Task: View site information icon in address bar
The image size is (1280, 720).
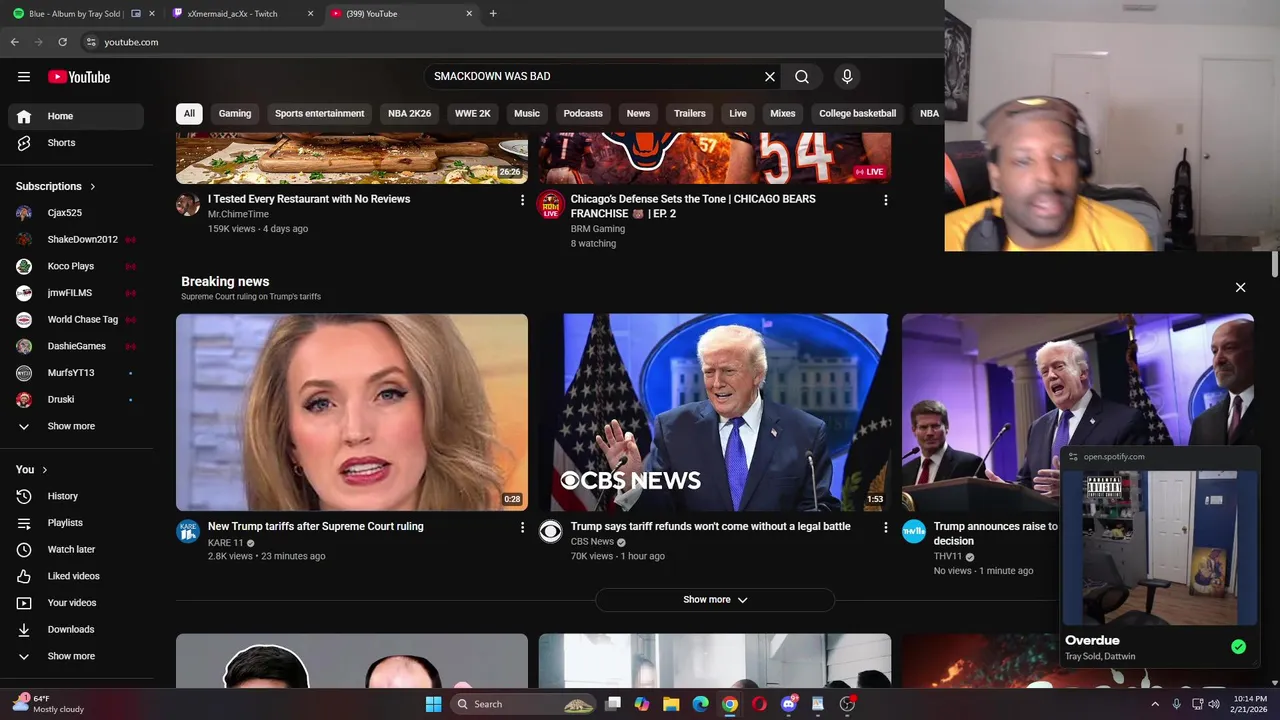Action: [x=90, y=42]
